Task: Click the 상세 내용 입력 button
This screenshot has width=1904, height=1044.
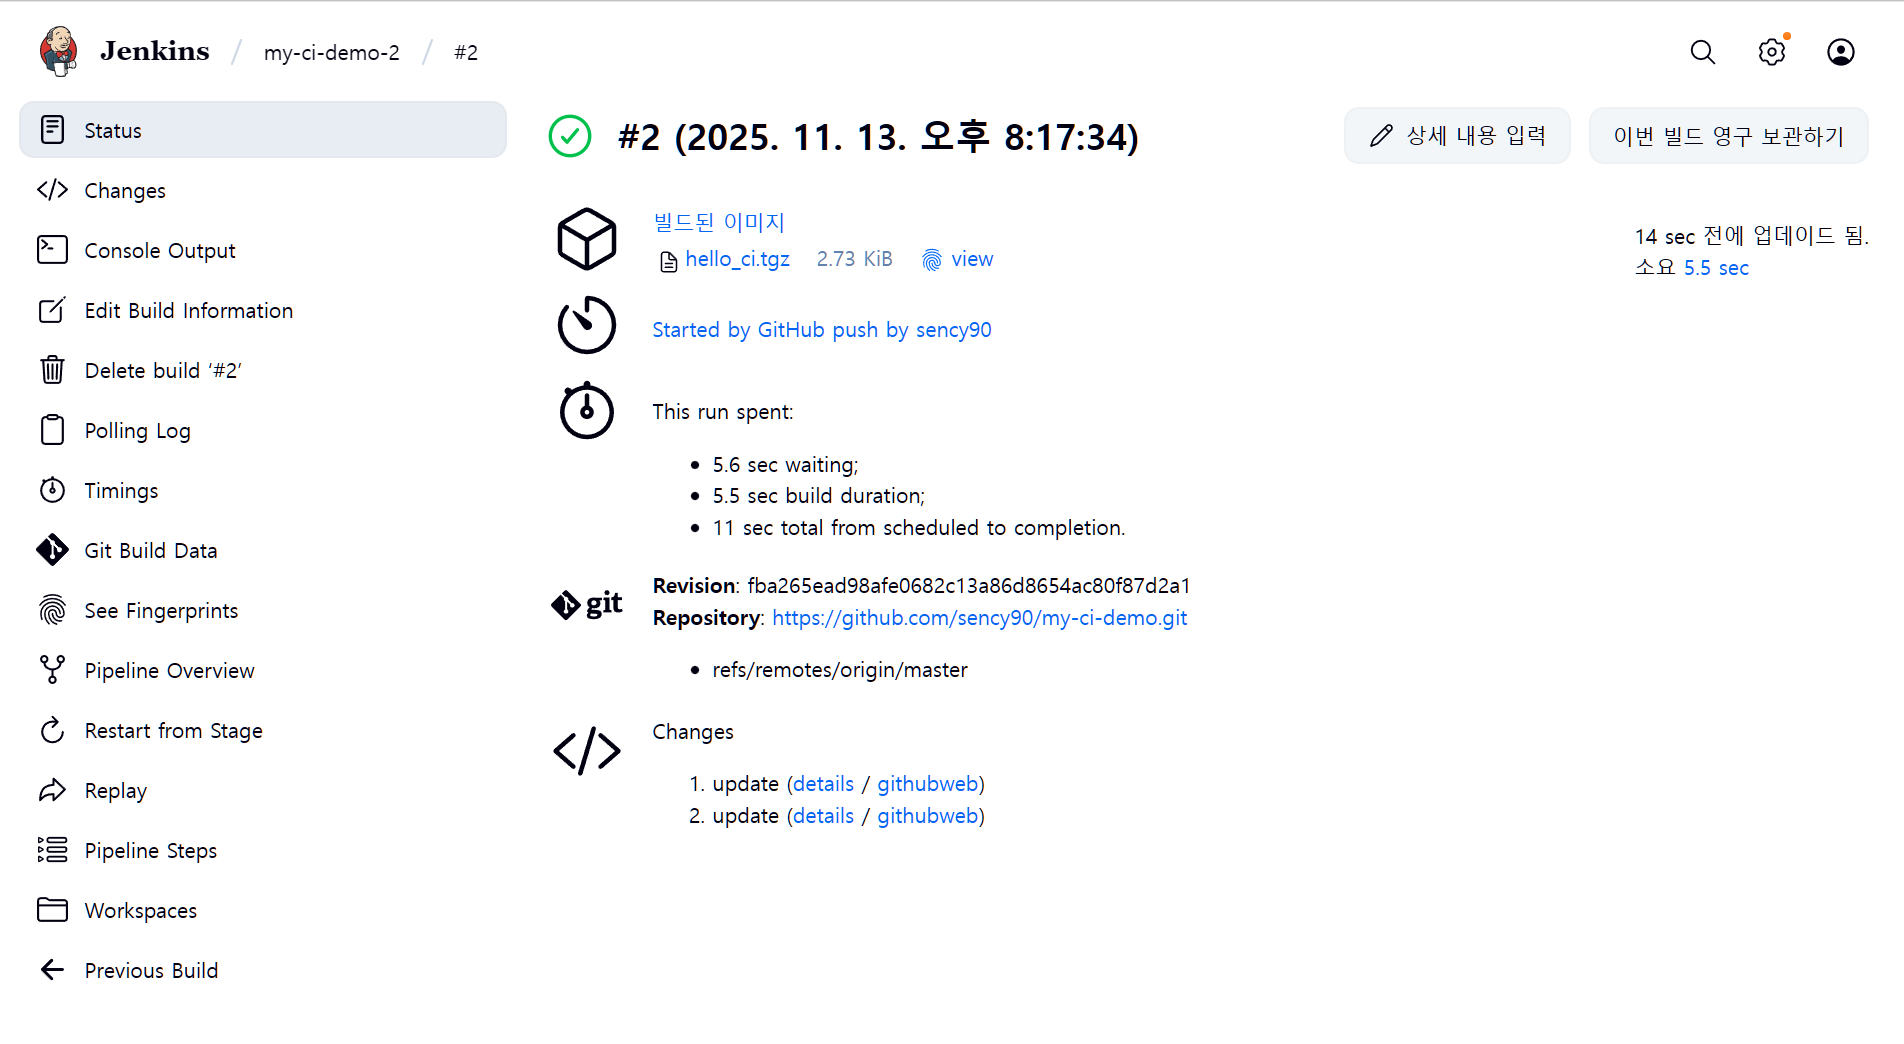Action: pyautogui.click(x=1456, y=136)
